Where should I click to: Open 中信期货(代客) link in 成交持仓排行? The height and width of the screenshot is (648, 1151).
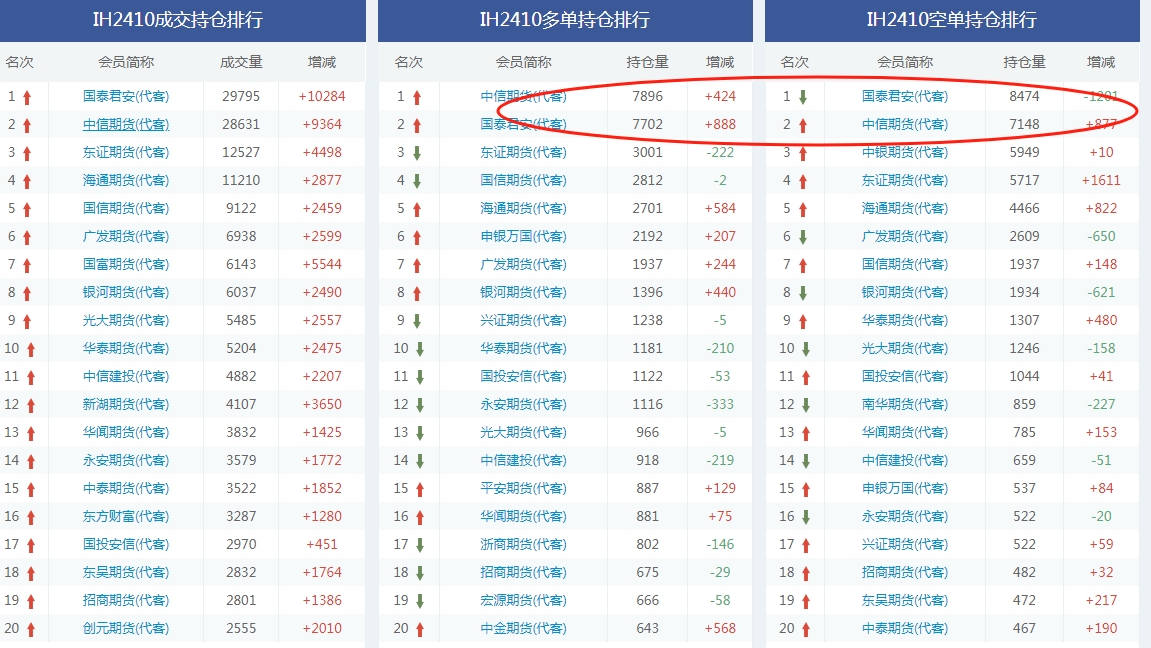126,124
